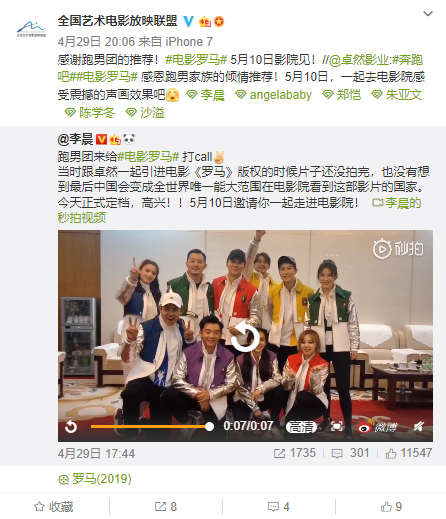Like the post with 9 likes

tap(391, 507)
